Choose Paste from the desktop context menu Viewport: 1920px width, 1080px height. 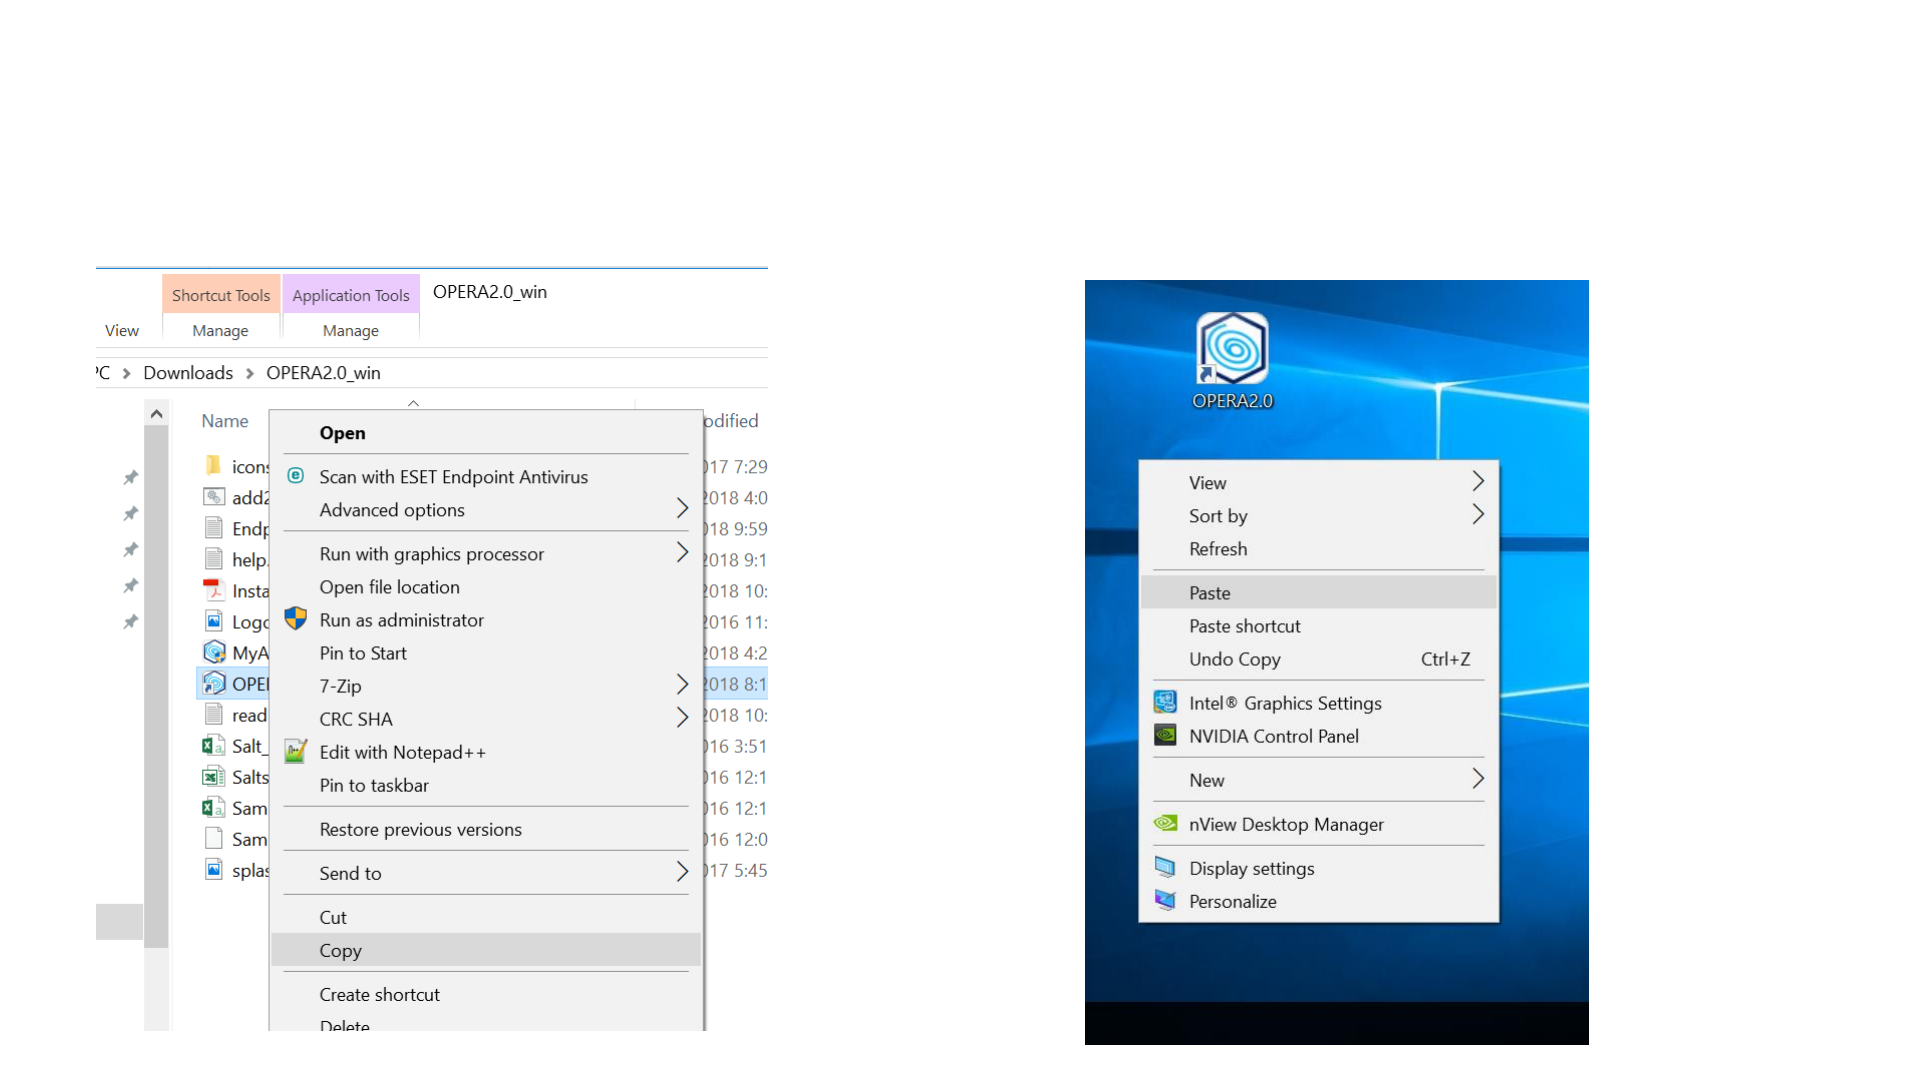[x=1210, y=592]
